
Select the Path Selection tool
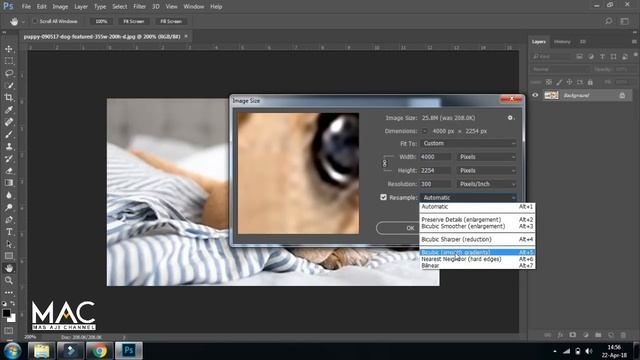(9, 244)
